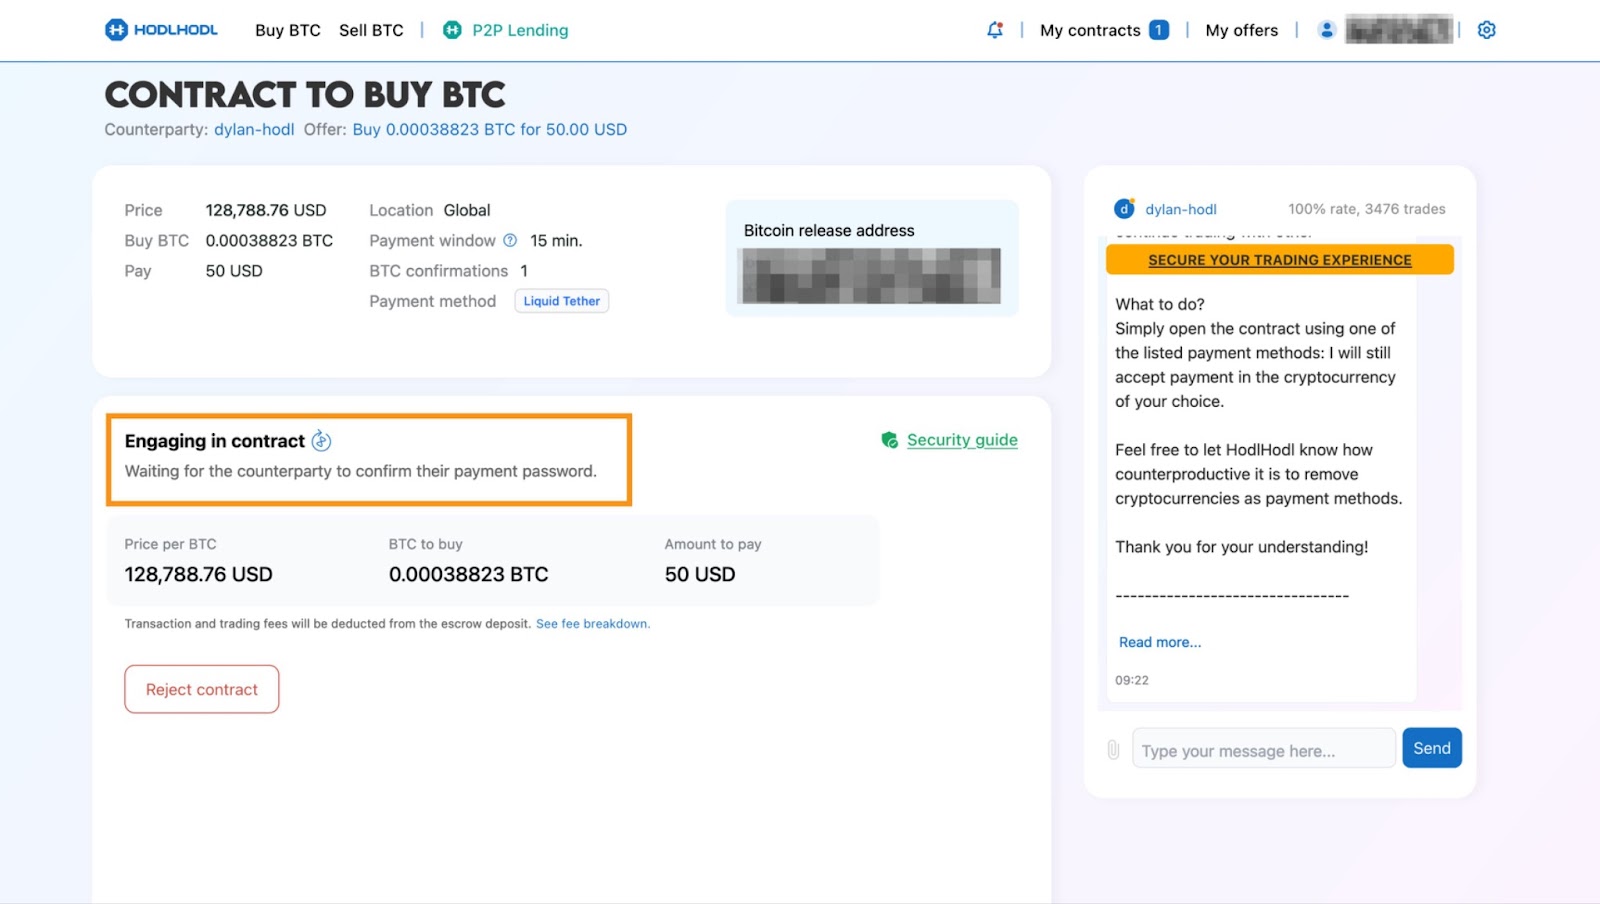Click the Engaging in contract timer icon
1600x904 pixels.
[x=321, y=440]
